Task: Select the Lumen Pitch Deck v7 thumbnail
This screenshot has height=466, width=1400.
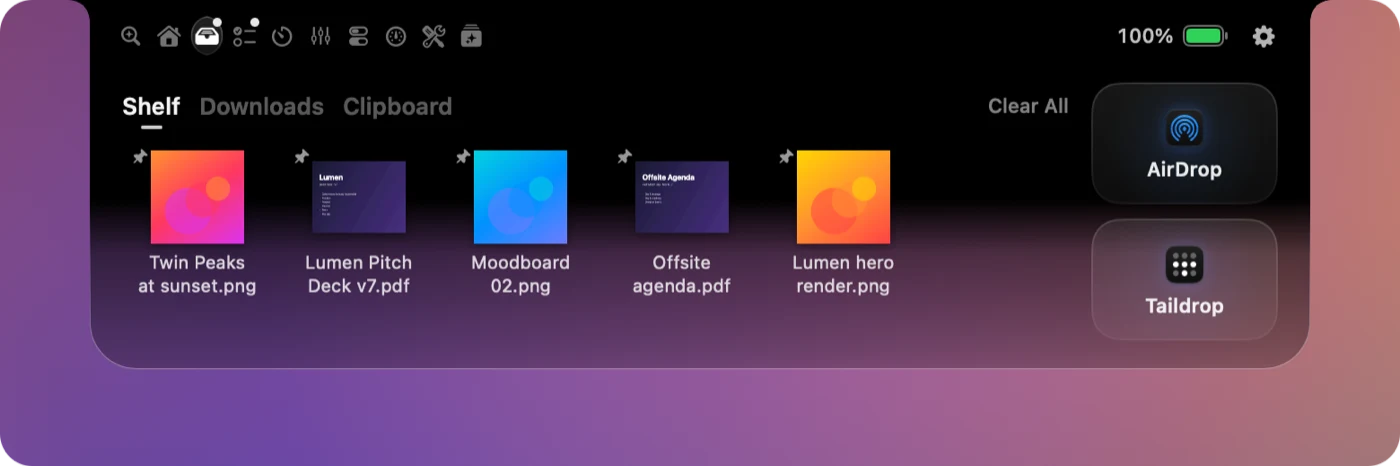Action: point(359,197)
